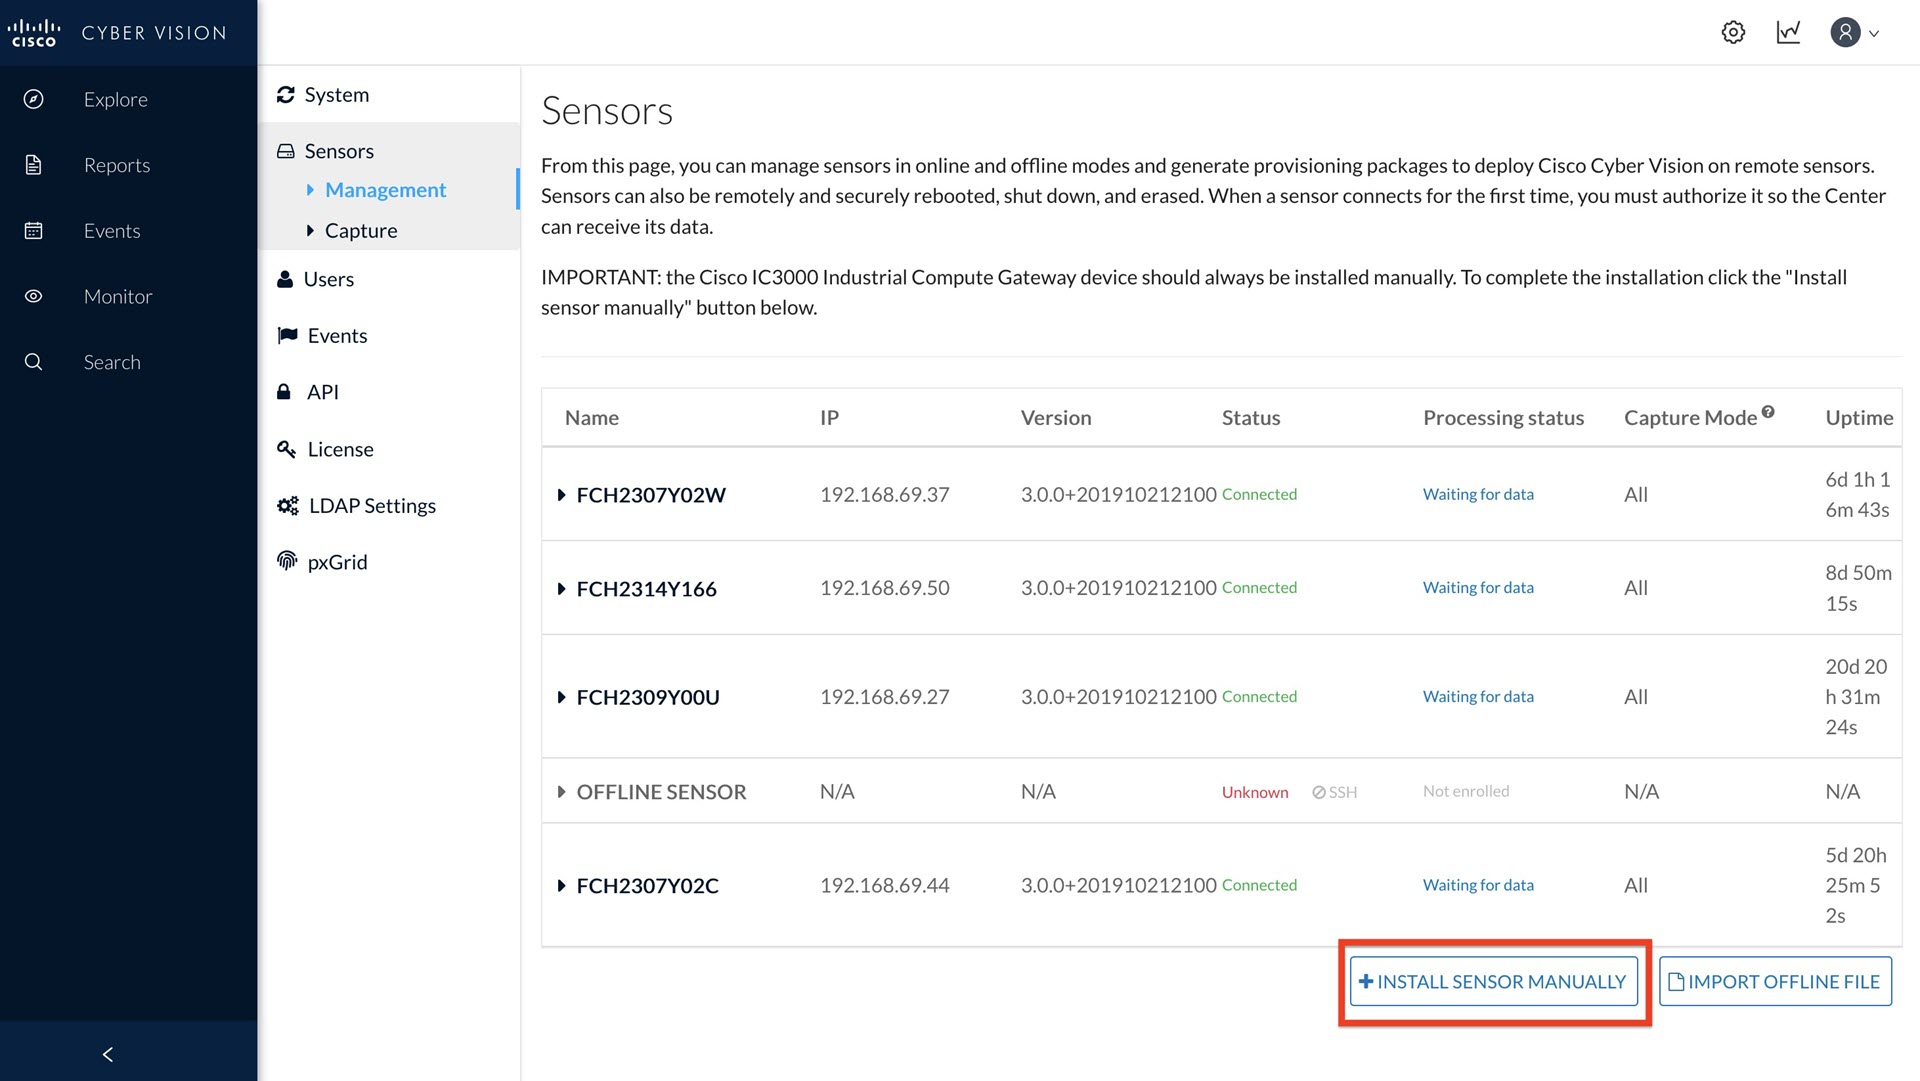Open Search in the main navigation
The image size is (1920, 1081).
pos(112,362)
